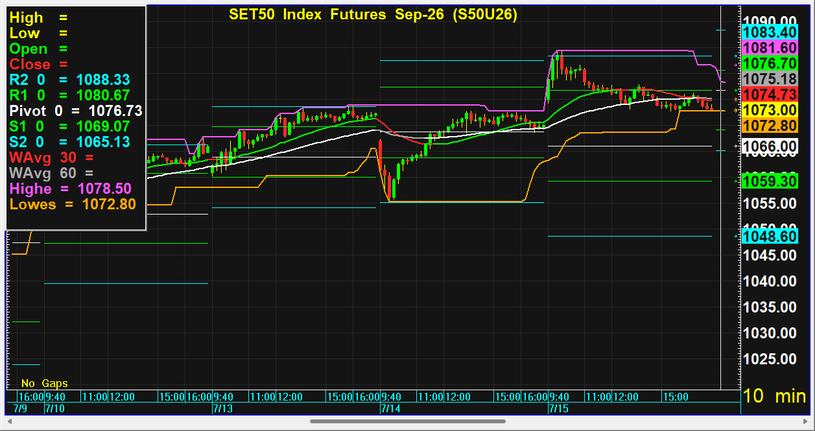Click the Close legend row

[39, 64]
